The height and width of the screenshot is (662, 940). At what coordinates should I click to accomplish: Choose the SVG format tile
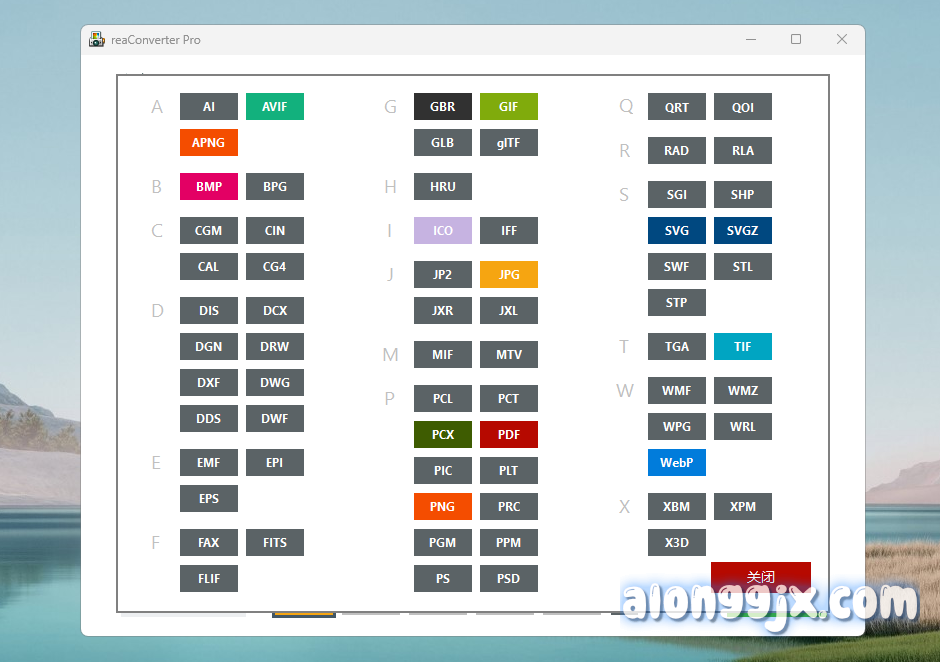click(676, 231)
